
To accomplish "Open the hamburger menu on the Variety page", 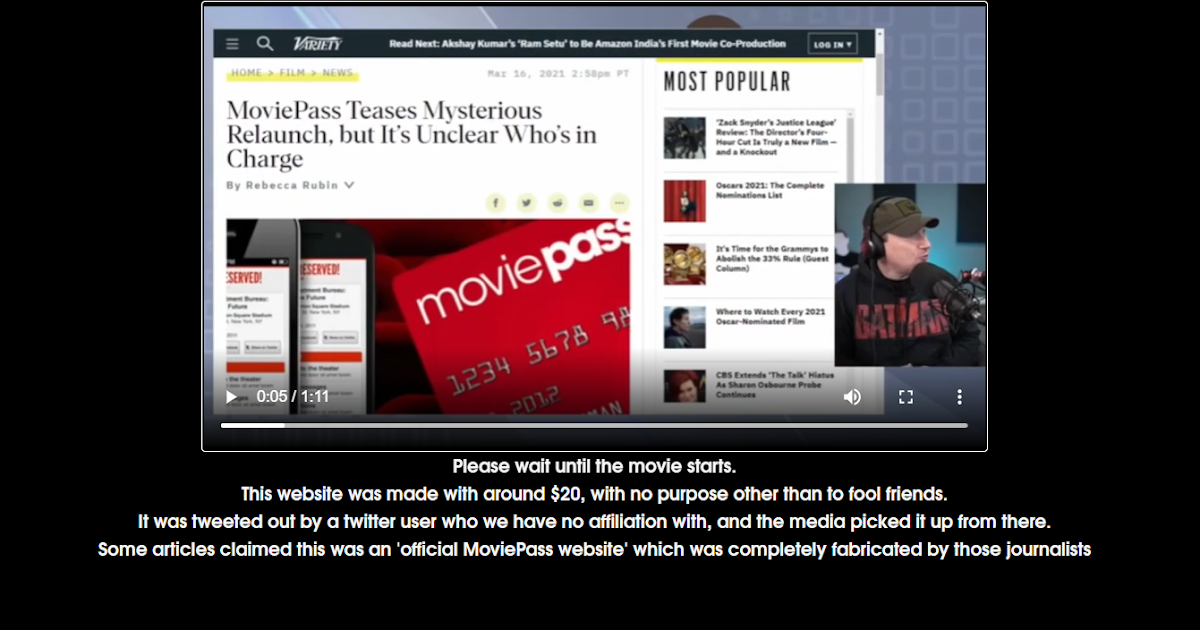I will (232, 44).
